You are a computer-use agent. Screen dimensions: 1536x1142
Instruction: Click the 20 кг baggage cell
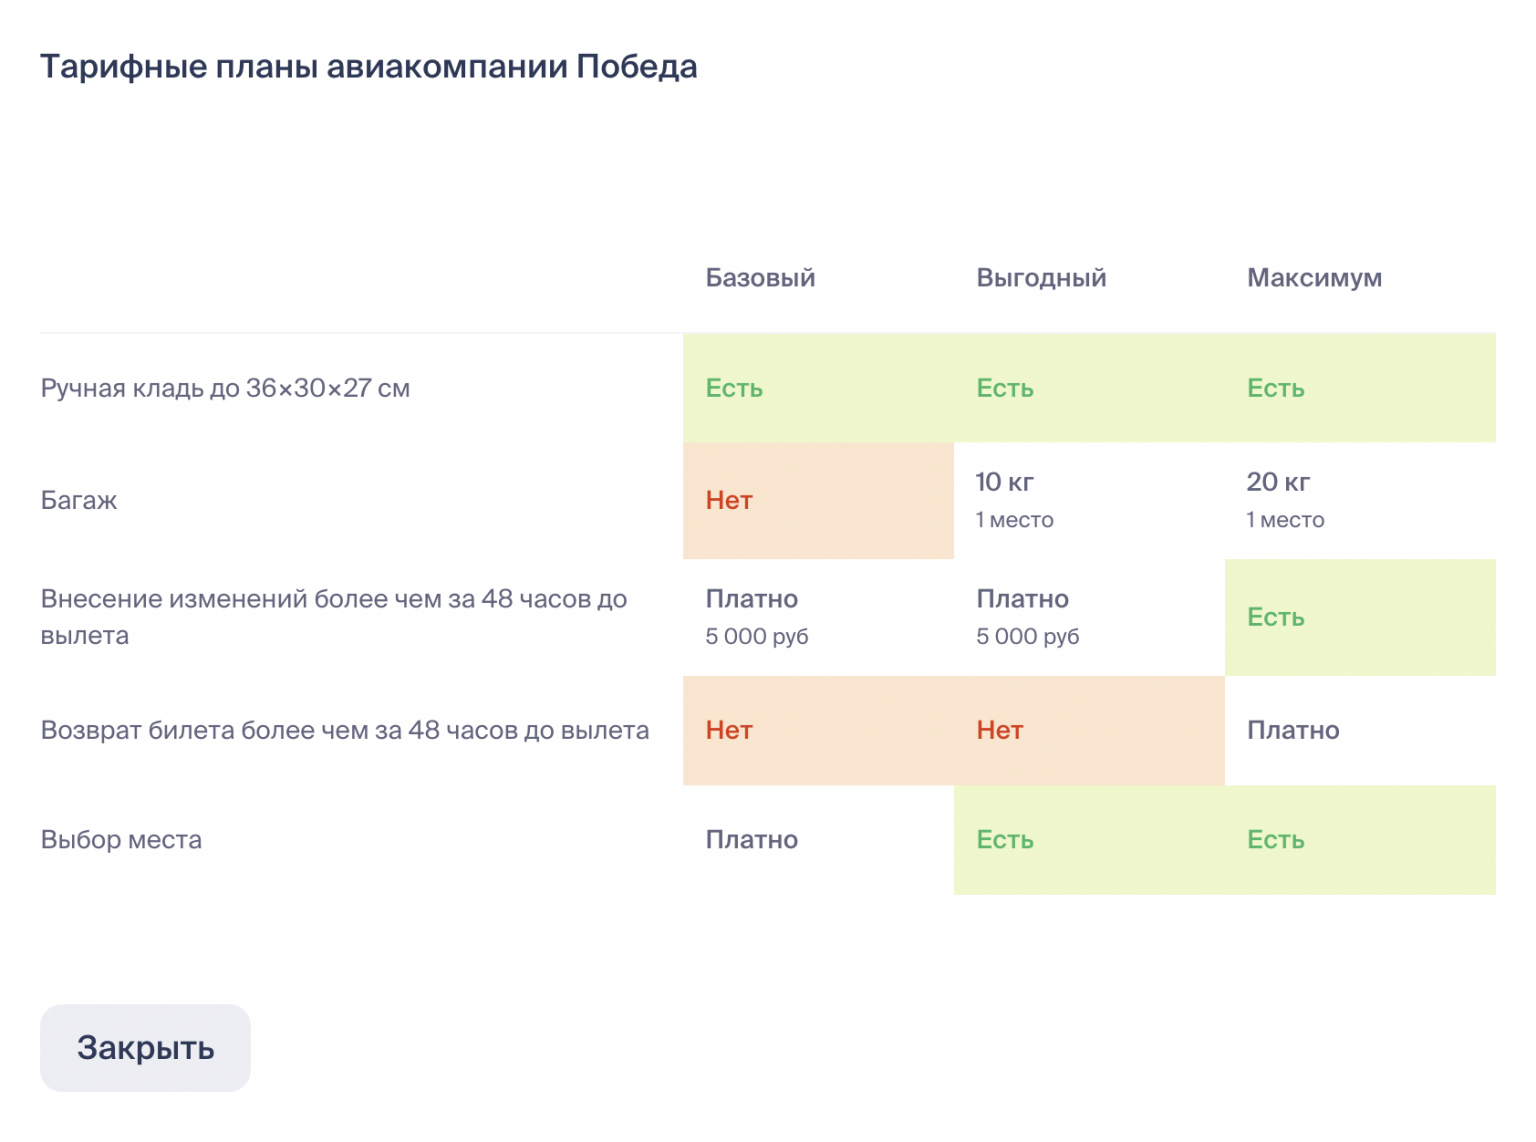(1285, 499)
